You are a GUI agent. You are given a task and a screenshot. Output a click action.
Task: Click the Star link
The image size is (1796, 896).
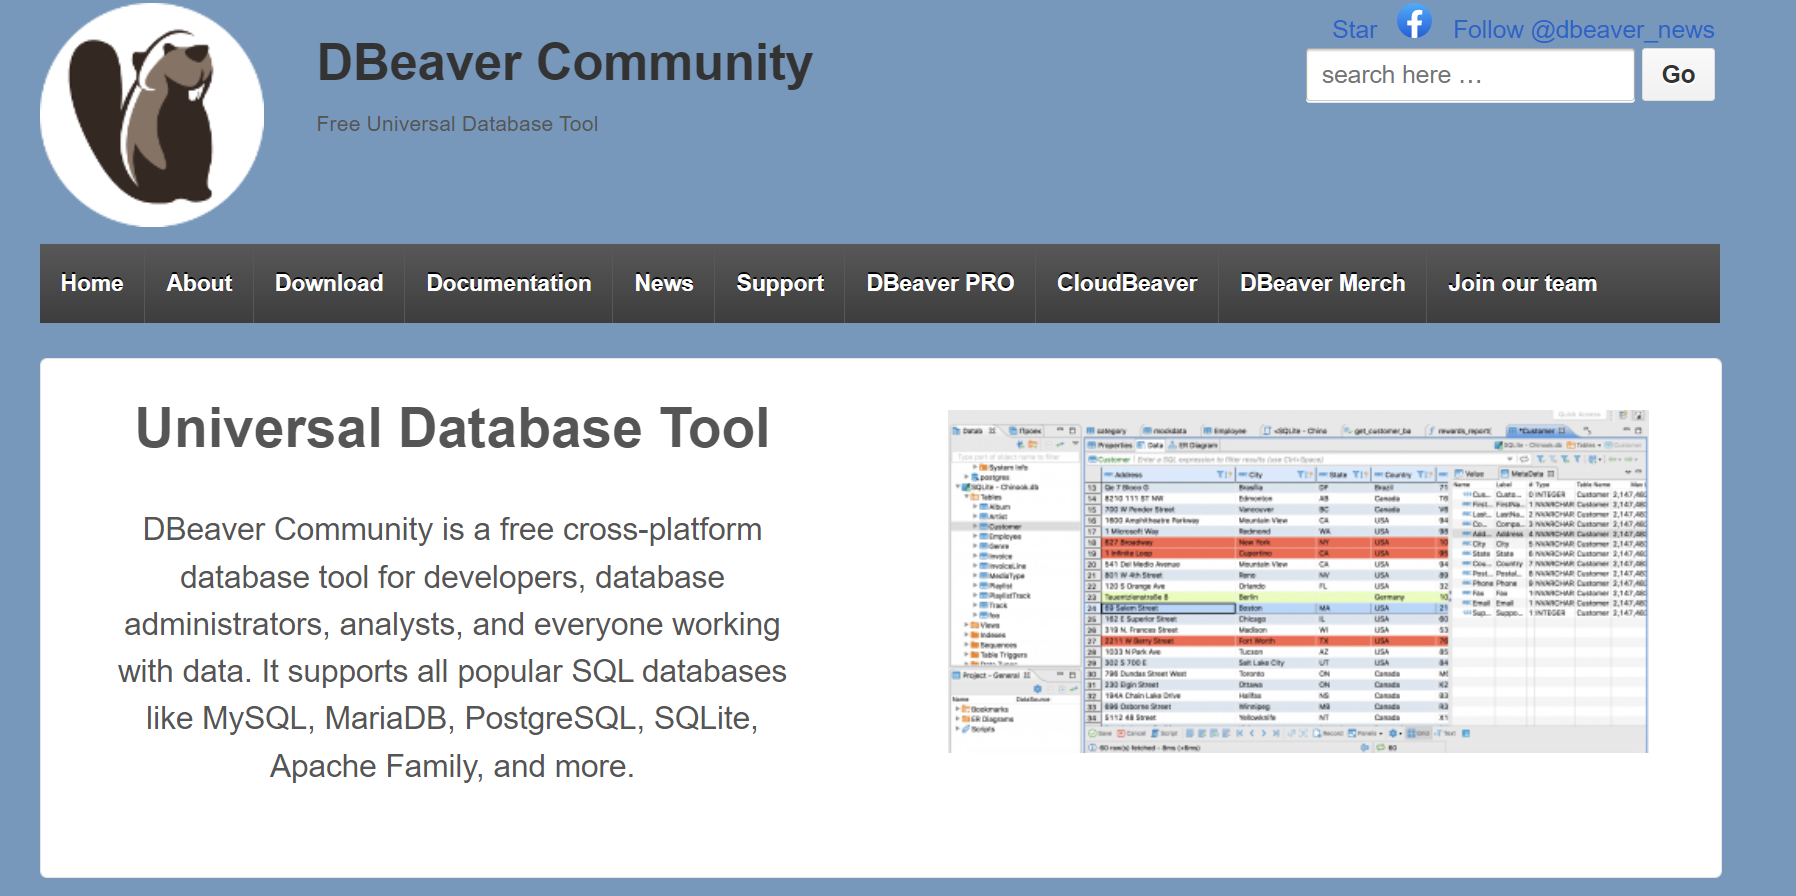click(x=1354, y=30)
